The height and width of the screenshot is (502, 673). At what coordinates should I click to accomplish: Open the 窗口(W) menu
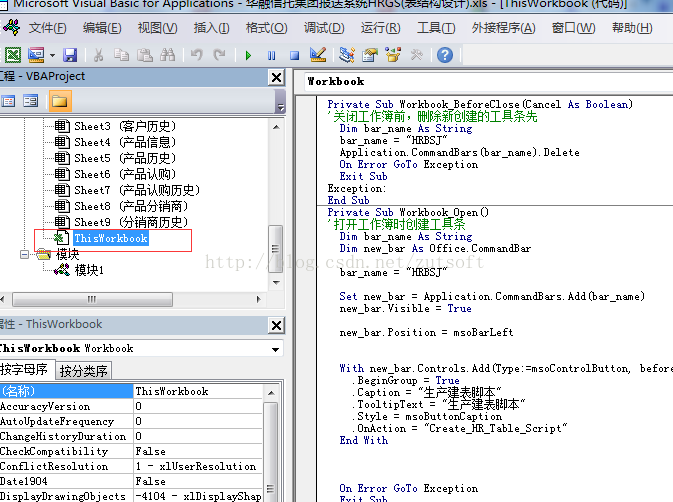[x=573, y=28]
